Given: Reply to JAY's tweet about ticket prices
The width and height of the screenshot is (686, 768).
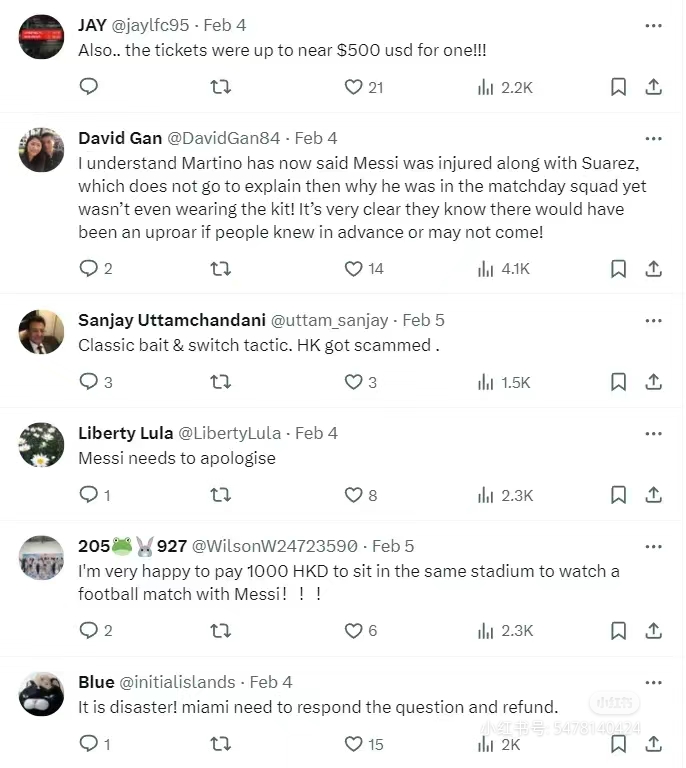Looking at the screenshot, I should tap(88, 87).
